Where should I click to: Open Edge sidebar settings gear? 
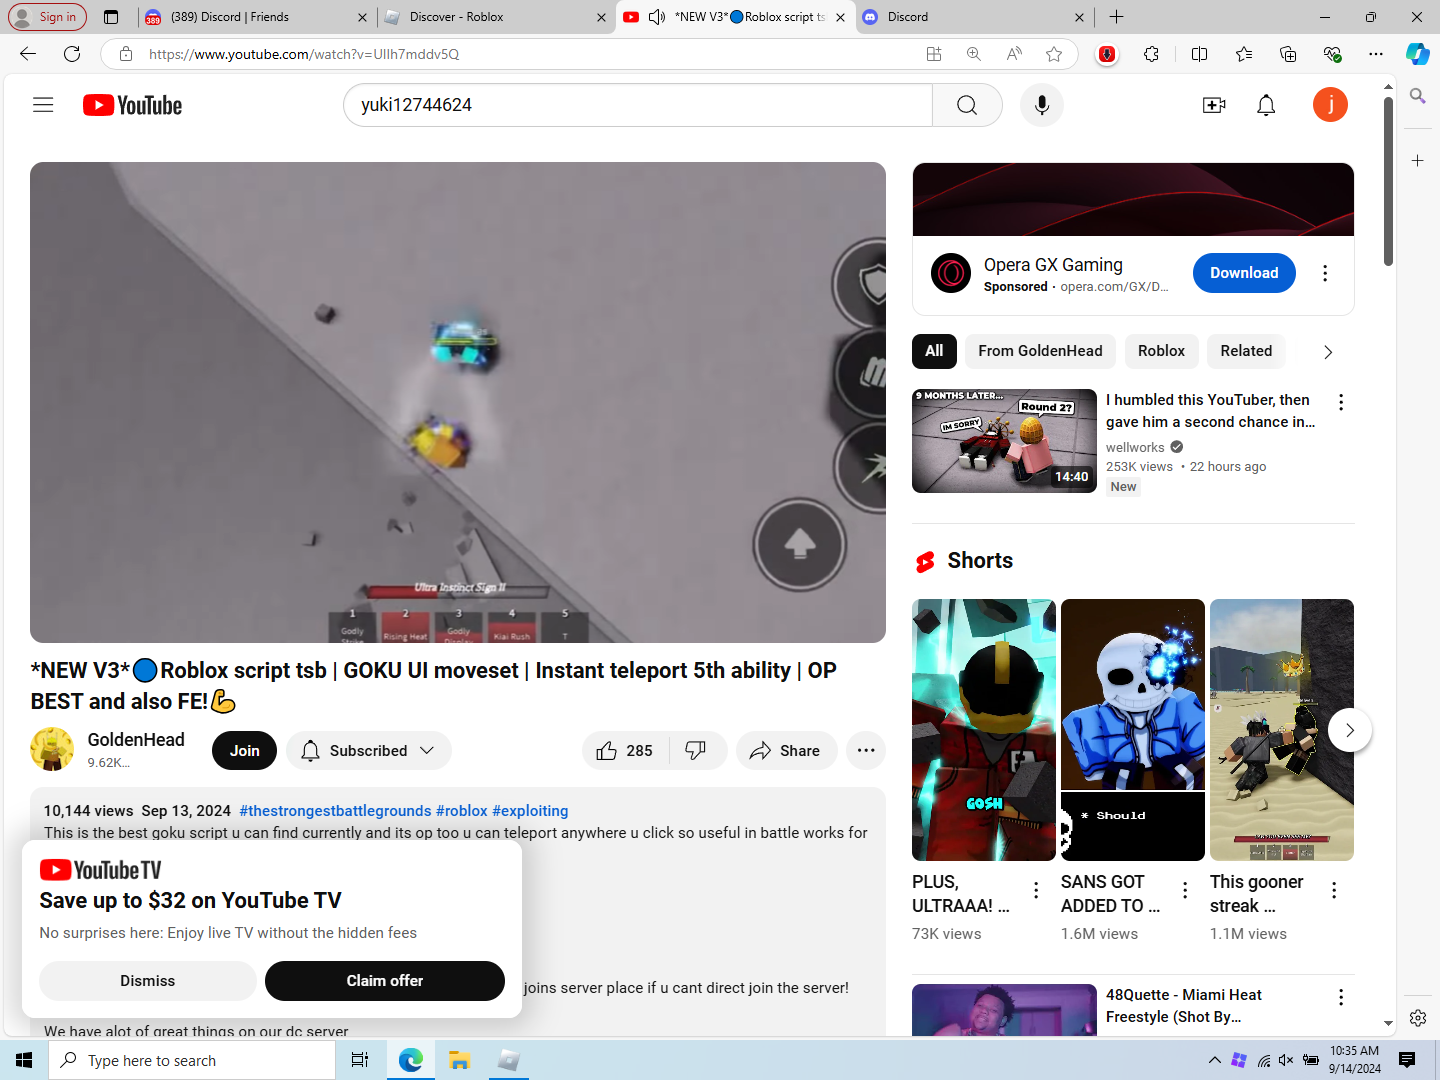coord(1418,1018)
